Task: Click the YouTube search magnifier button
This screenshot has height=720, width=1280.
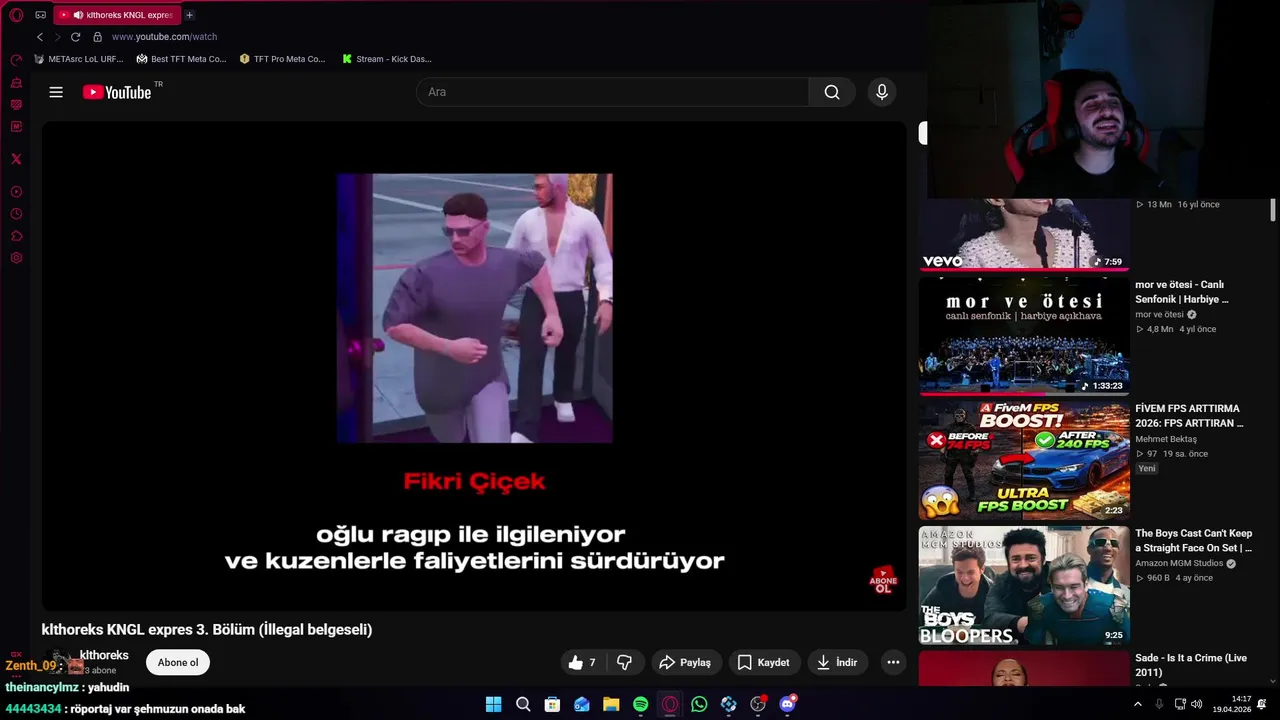Action: tap(832, 92)
